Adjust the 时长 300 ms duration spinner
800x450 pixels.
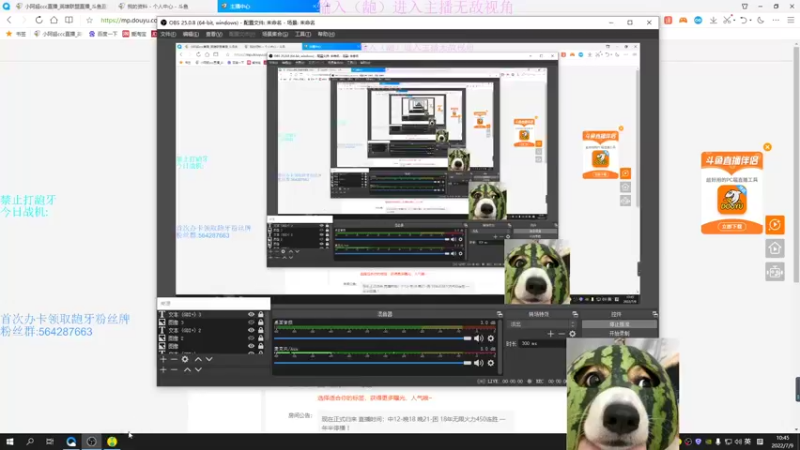coord(541,343)
